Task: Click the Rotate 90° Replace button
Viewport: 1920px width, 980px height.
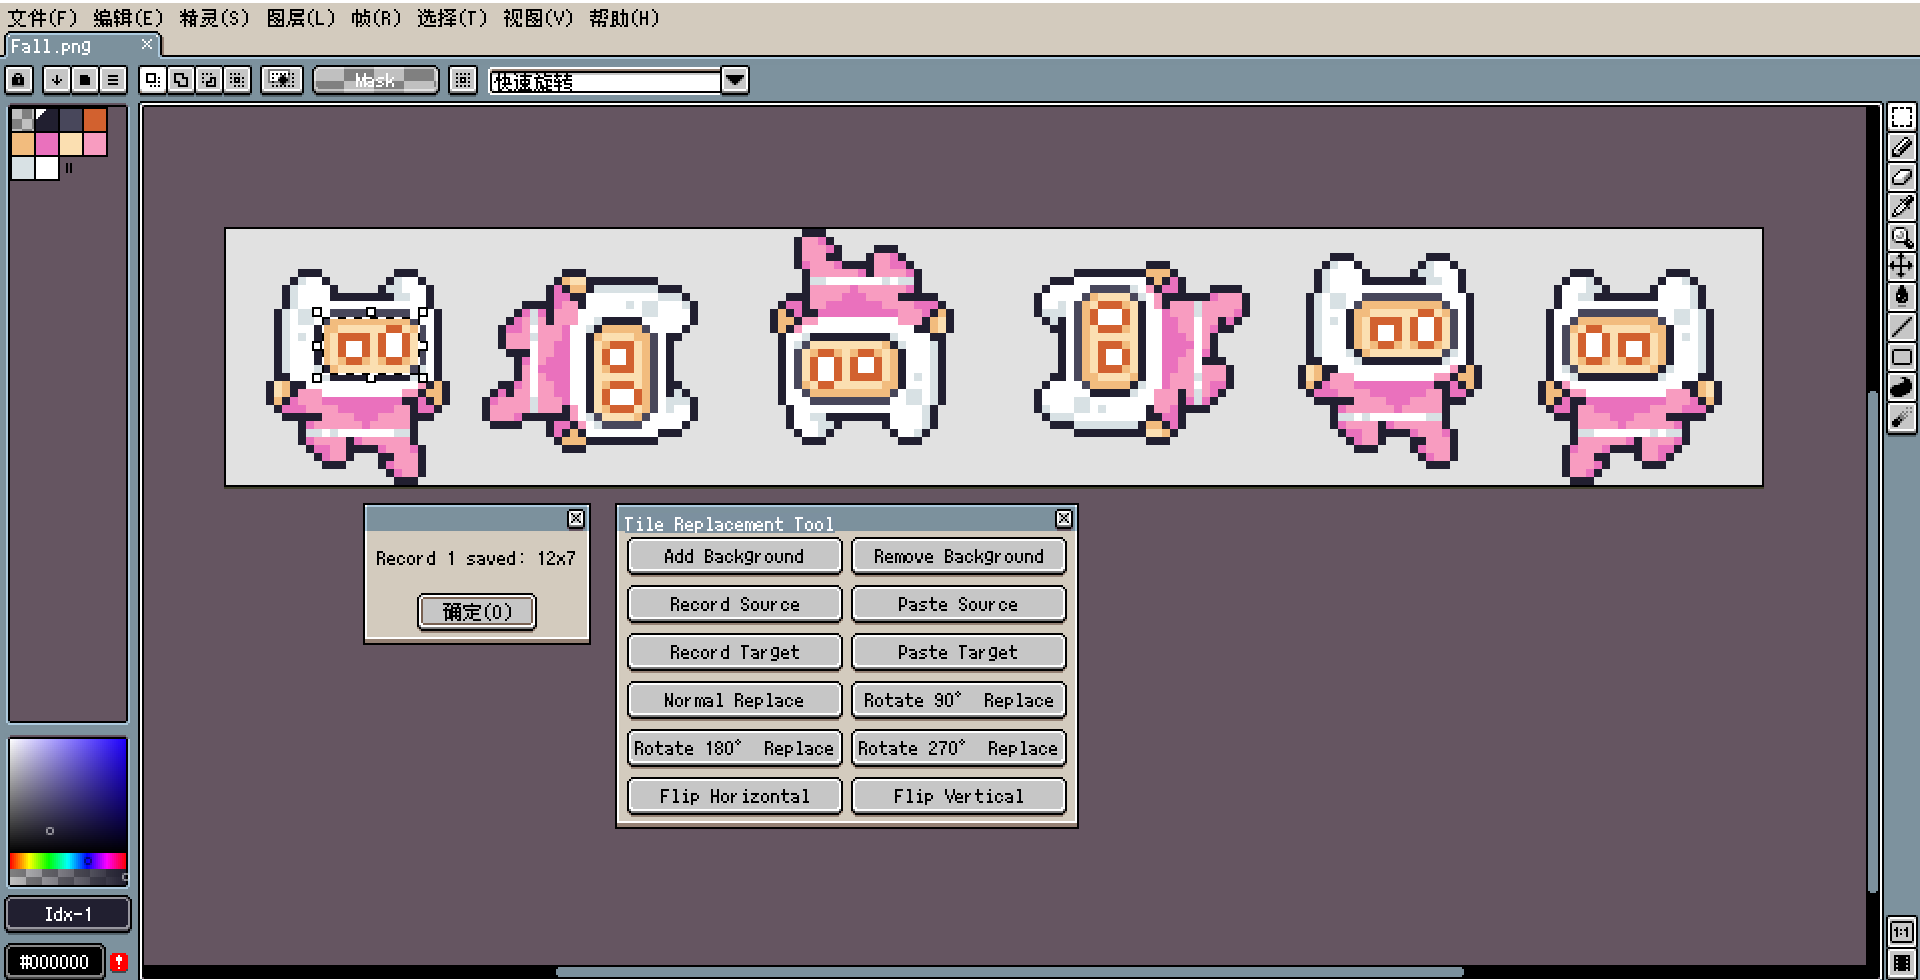Action: point(958,700)
